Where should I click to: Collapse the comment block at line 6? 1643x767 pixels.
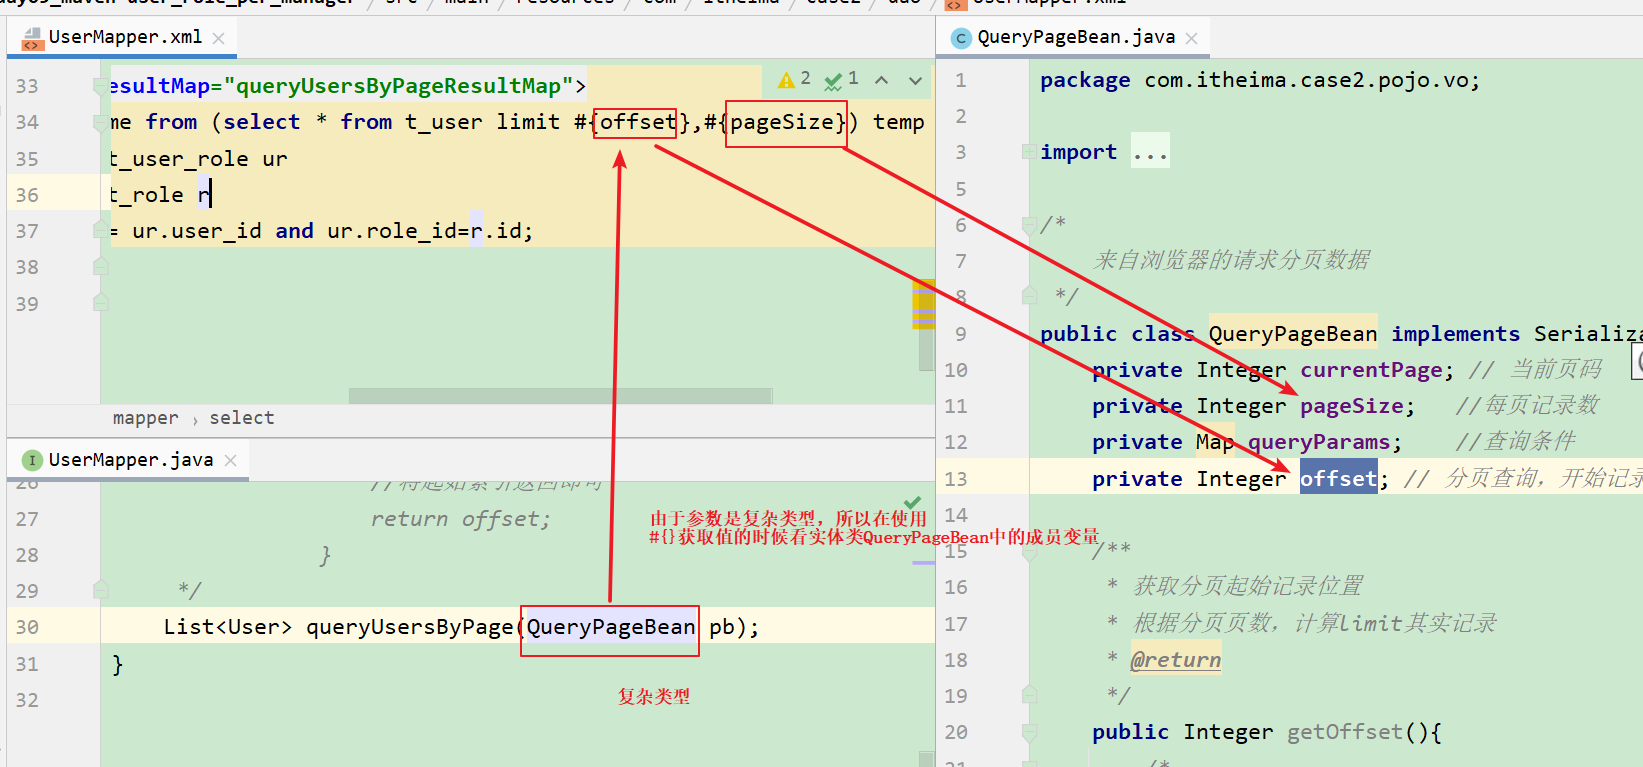(x=1029, y=225)
